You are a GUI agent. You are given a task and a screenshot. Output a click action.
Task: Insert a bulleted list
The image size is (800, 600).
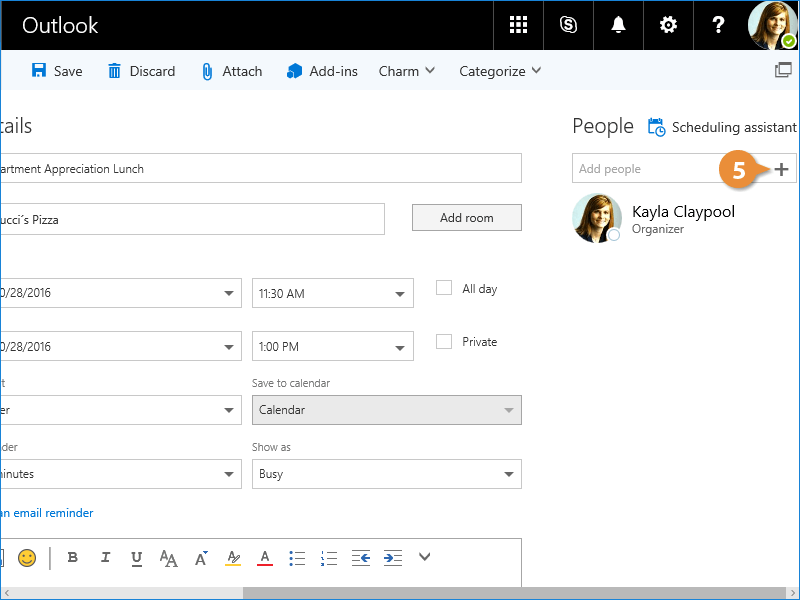297,558
